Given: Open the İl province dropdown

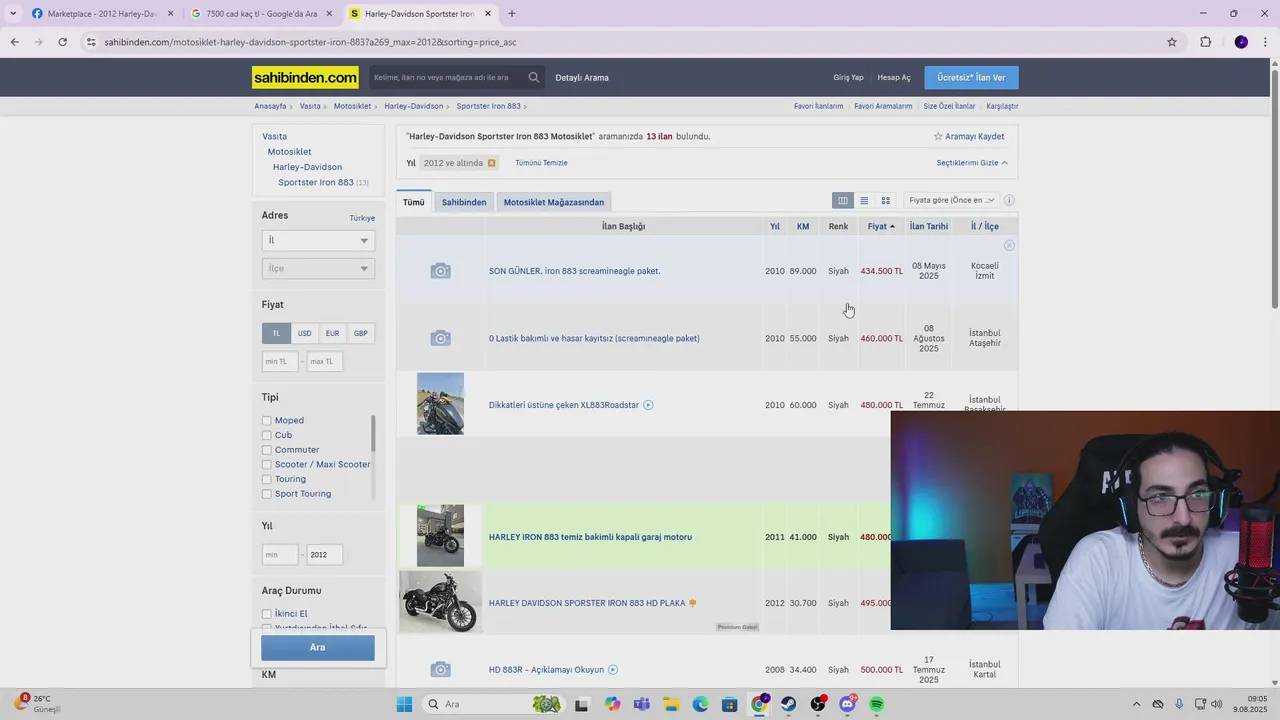Looking at the screenshot, I should click(318, 240).
